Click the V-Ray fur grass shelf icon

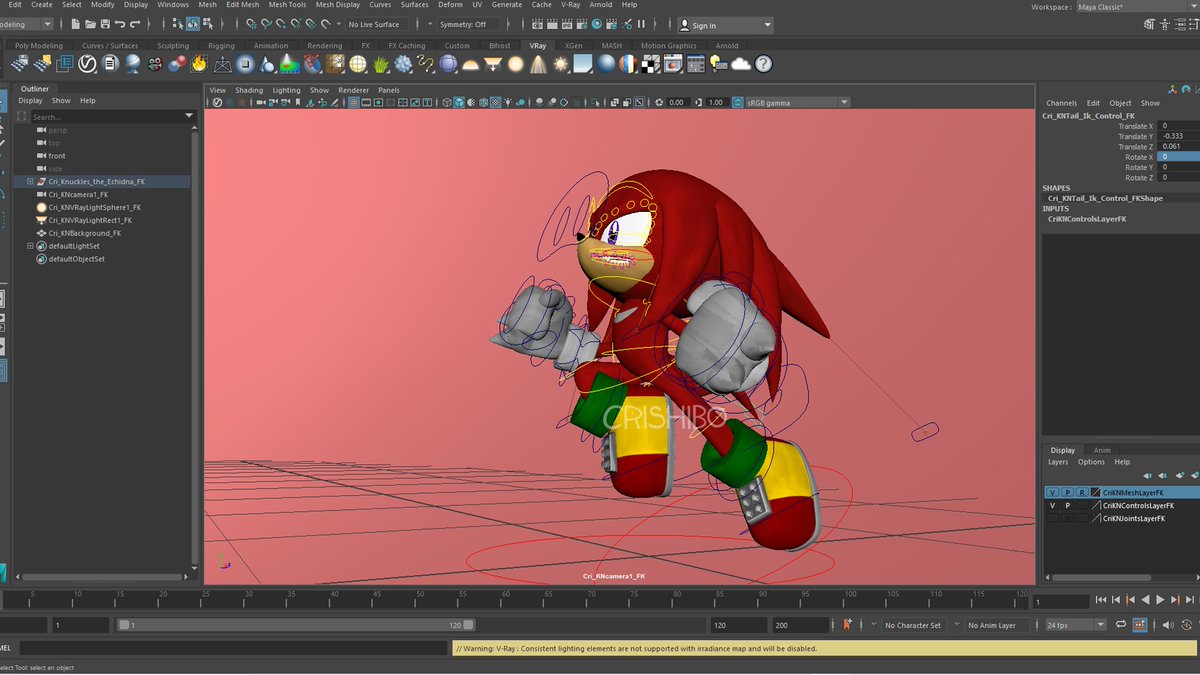pos(381,64)
